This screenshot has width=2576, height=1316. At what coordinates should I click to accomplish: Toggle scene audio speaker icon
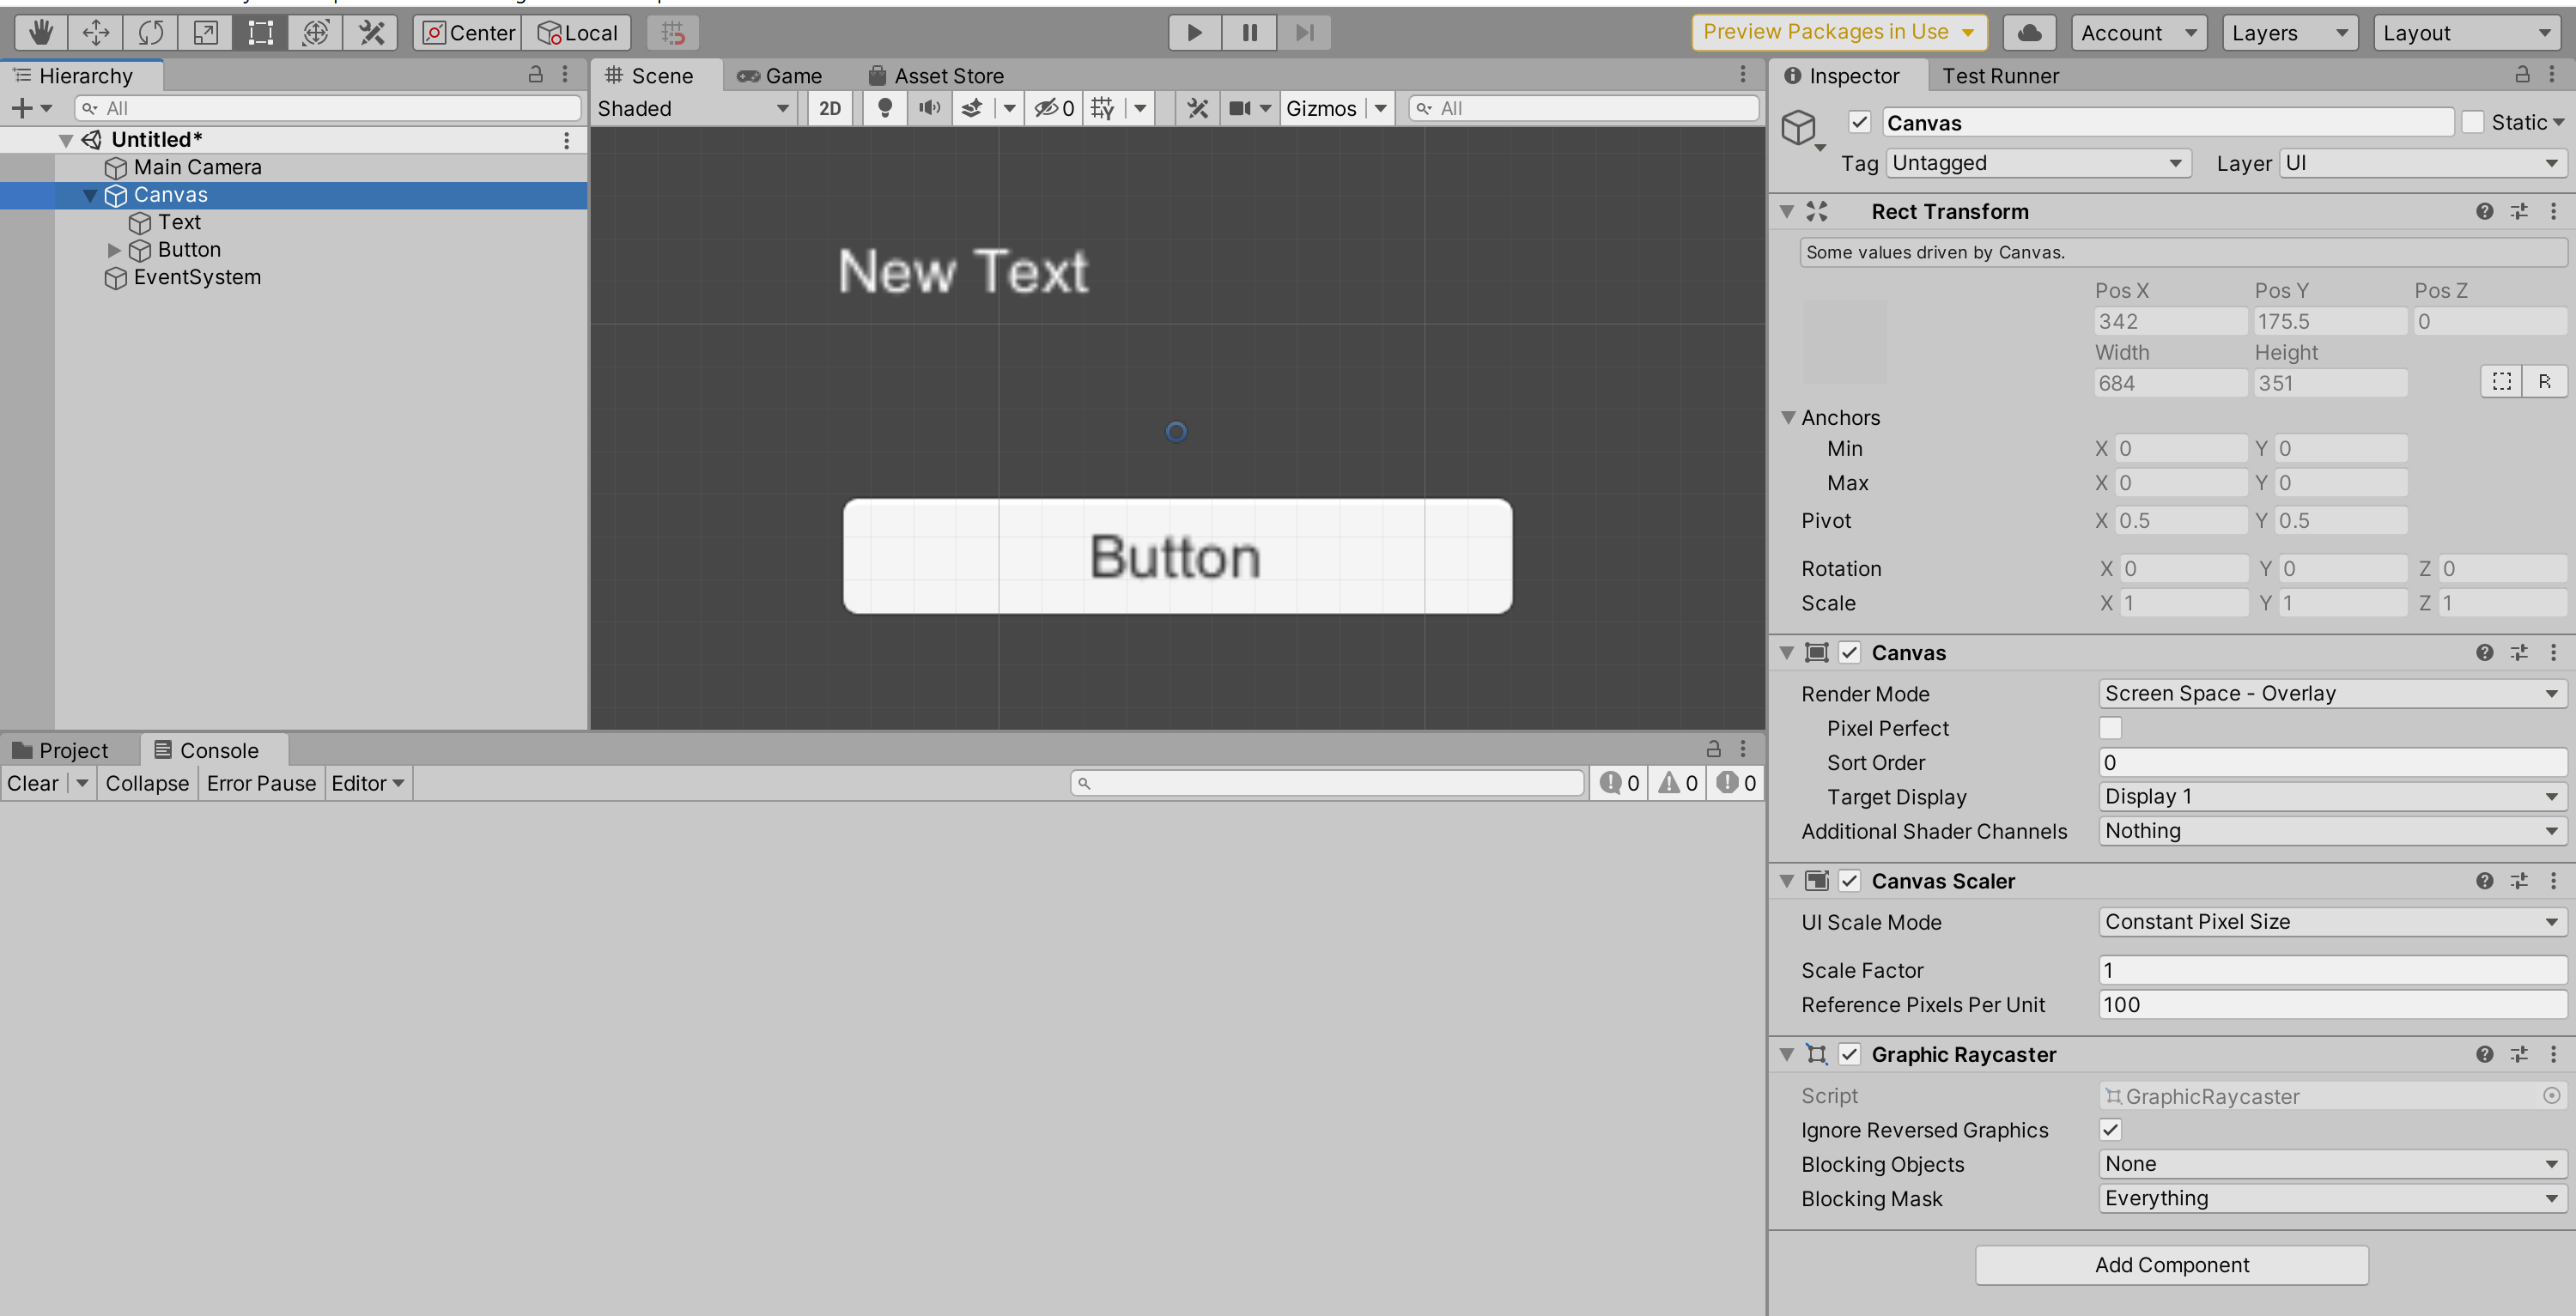point(929,108)
